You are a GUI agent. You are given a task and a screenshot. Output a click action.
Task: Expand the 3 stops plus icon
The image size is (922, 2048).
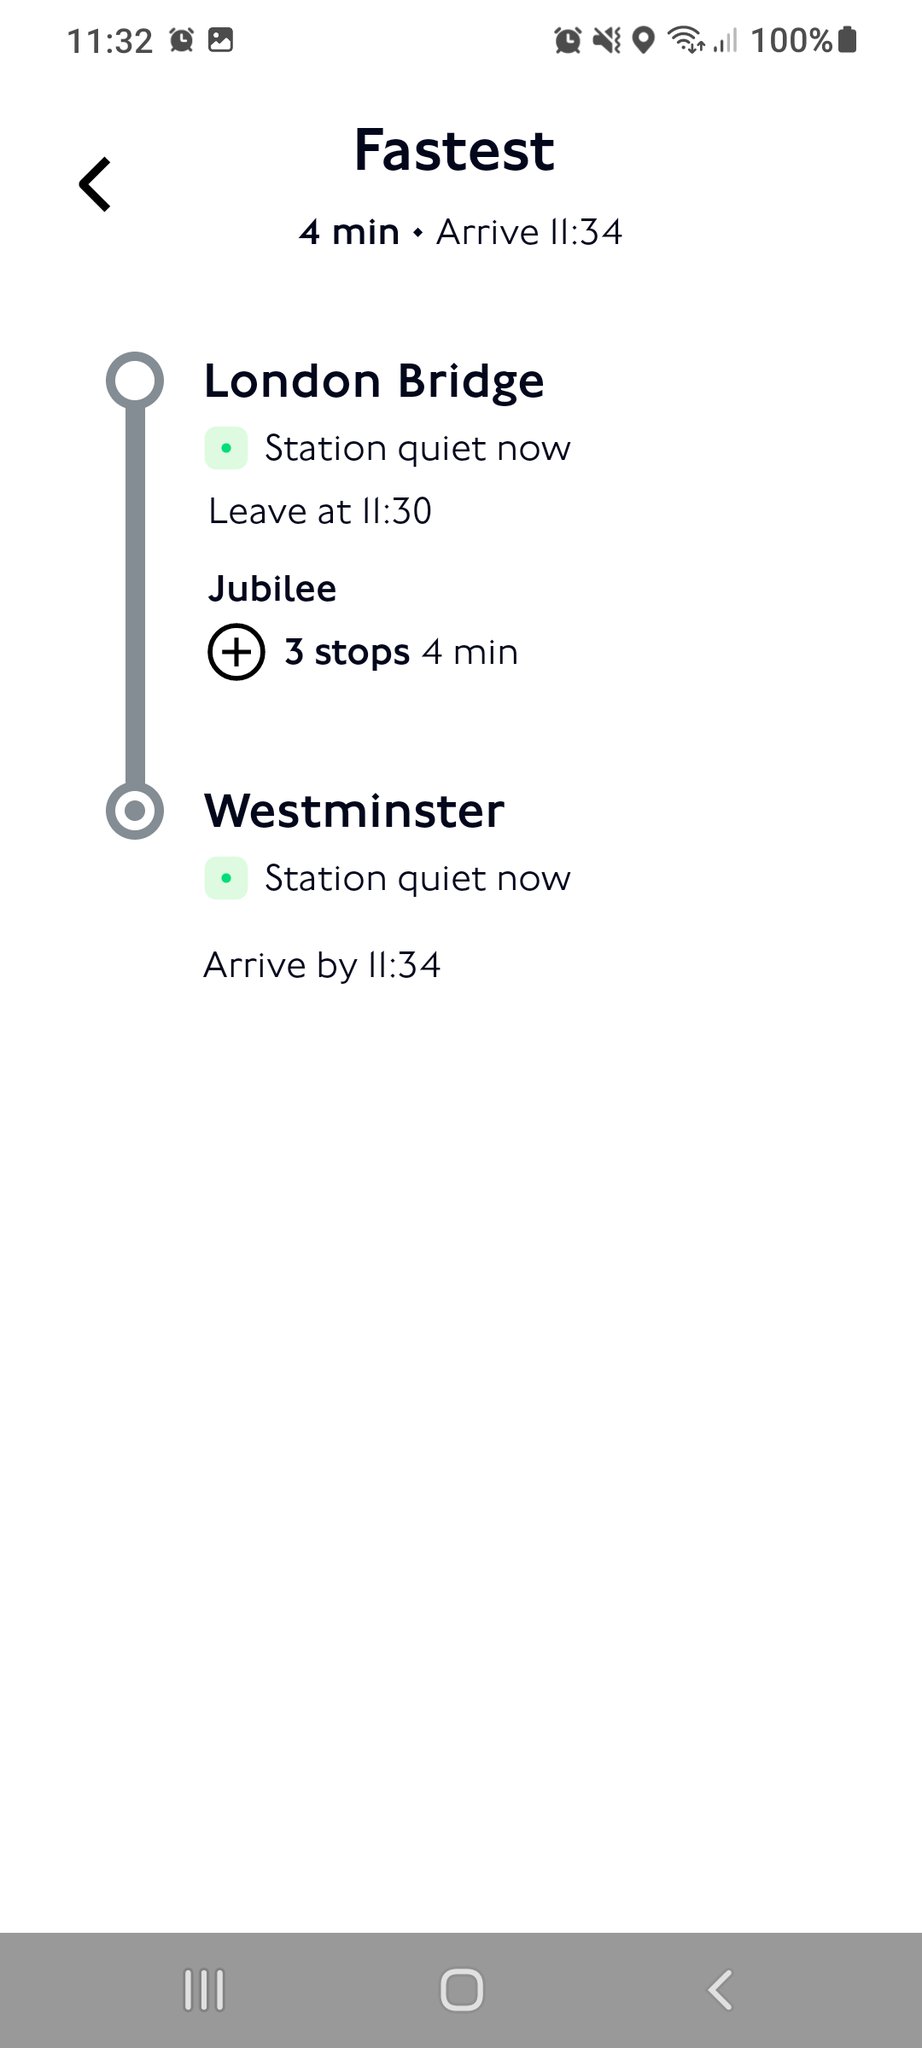point(236,652)
